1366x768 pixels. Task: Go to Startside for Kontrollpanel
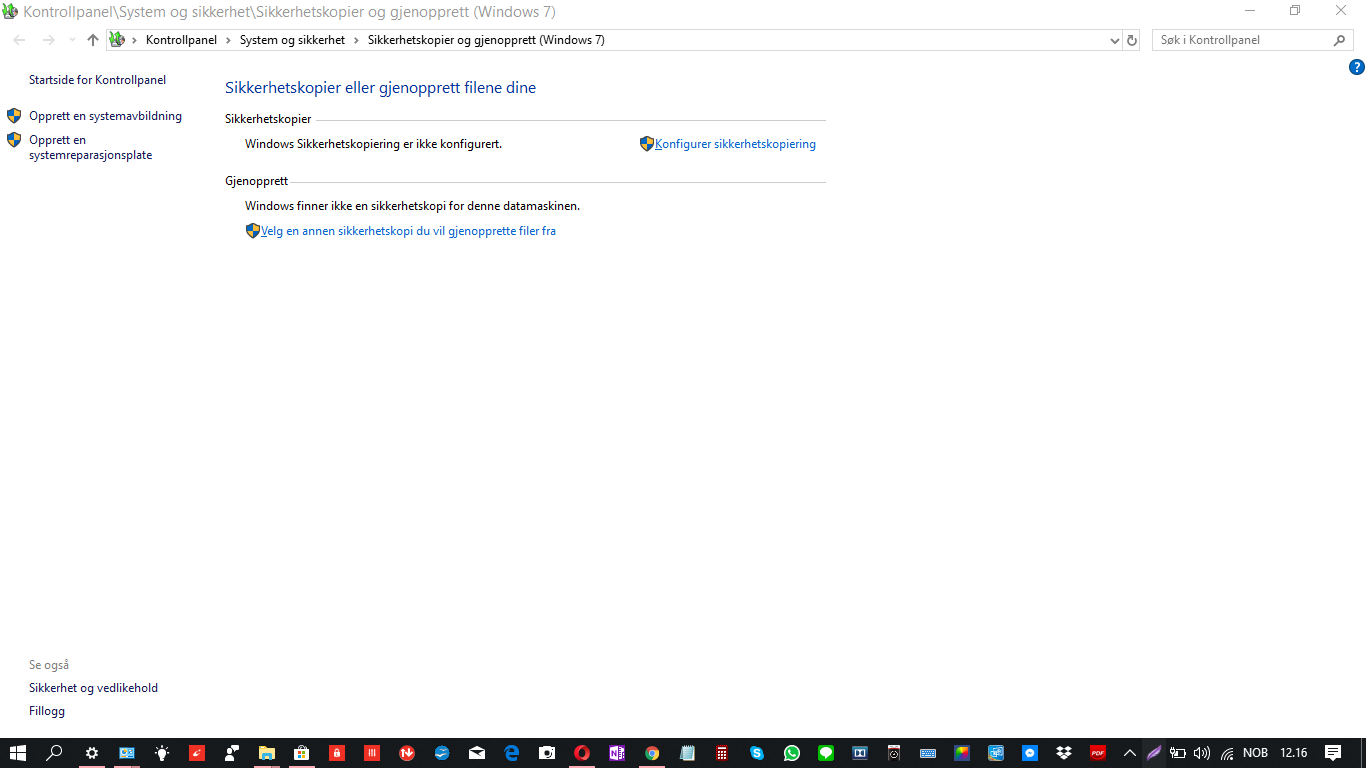coord(97,80)
